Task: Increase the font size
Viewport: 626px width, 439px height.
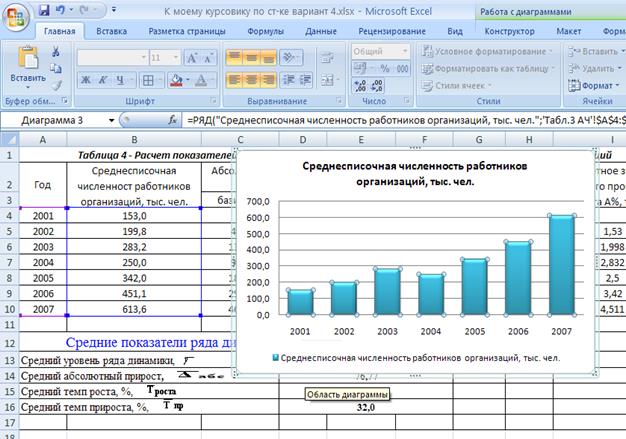Action: (x=192, y=58)
